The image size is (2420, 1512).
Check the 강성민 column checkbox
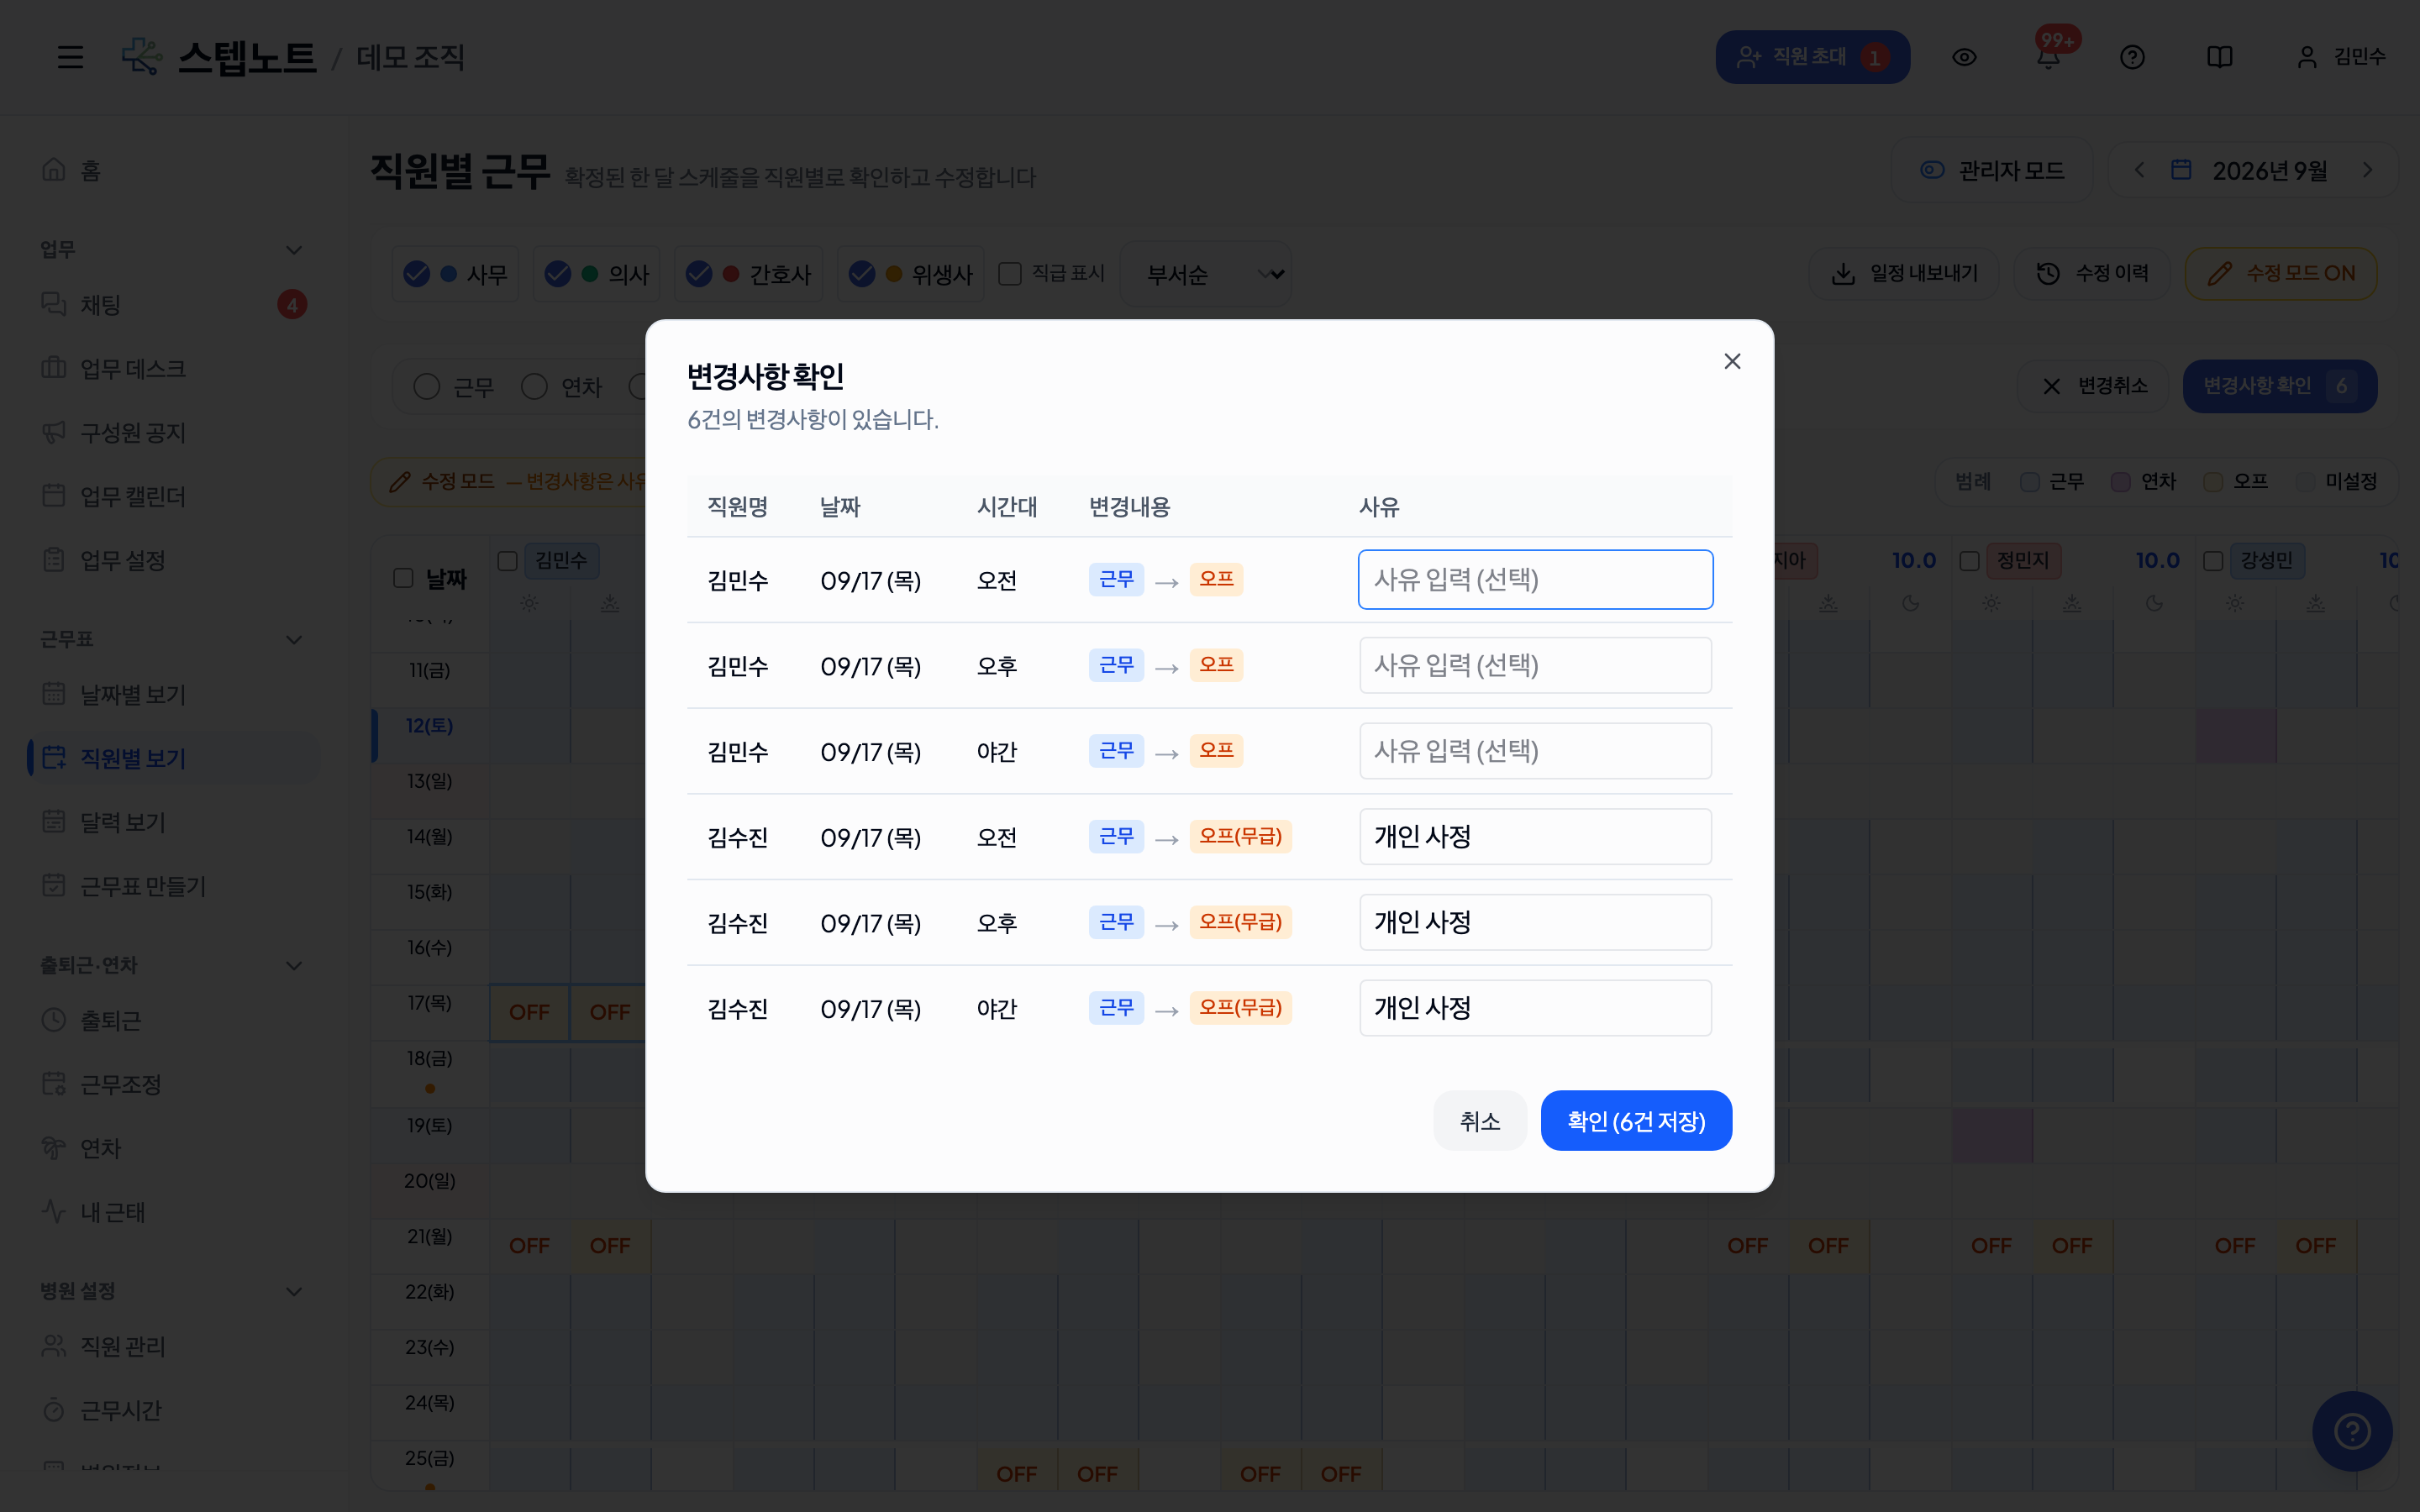tap(2213, 561)
